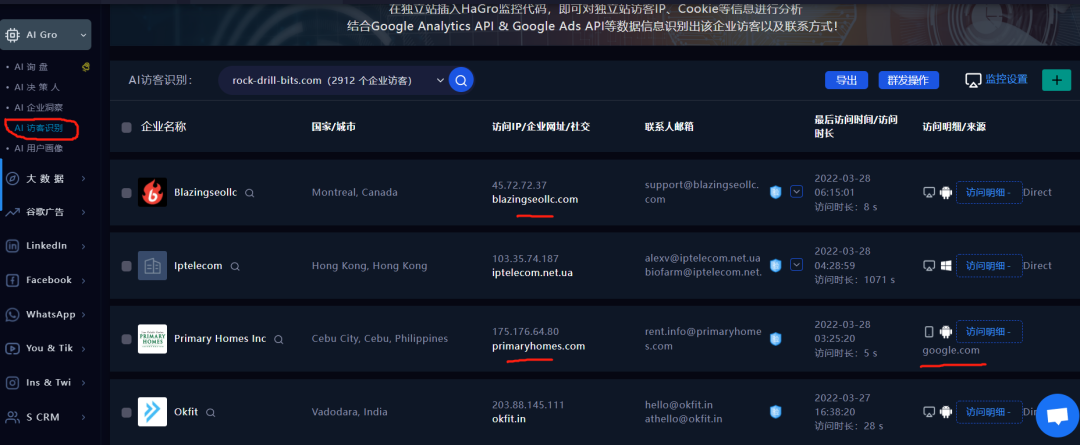Click the Instagram icon beside Ins & Twi
Viewport: 1080px width, 445px height.
click(12, 383)
